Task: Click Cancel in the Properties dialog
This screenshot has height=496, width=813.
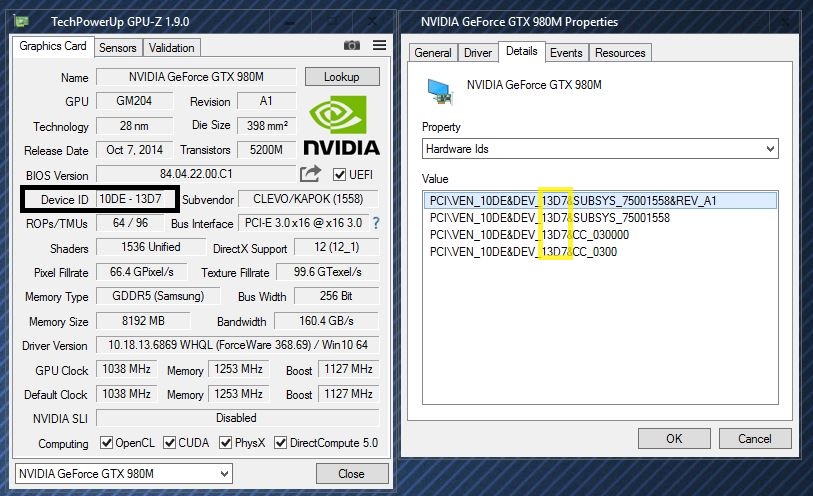Action: (x=755, y=439)
